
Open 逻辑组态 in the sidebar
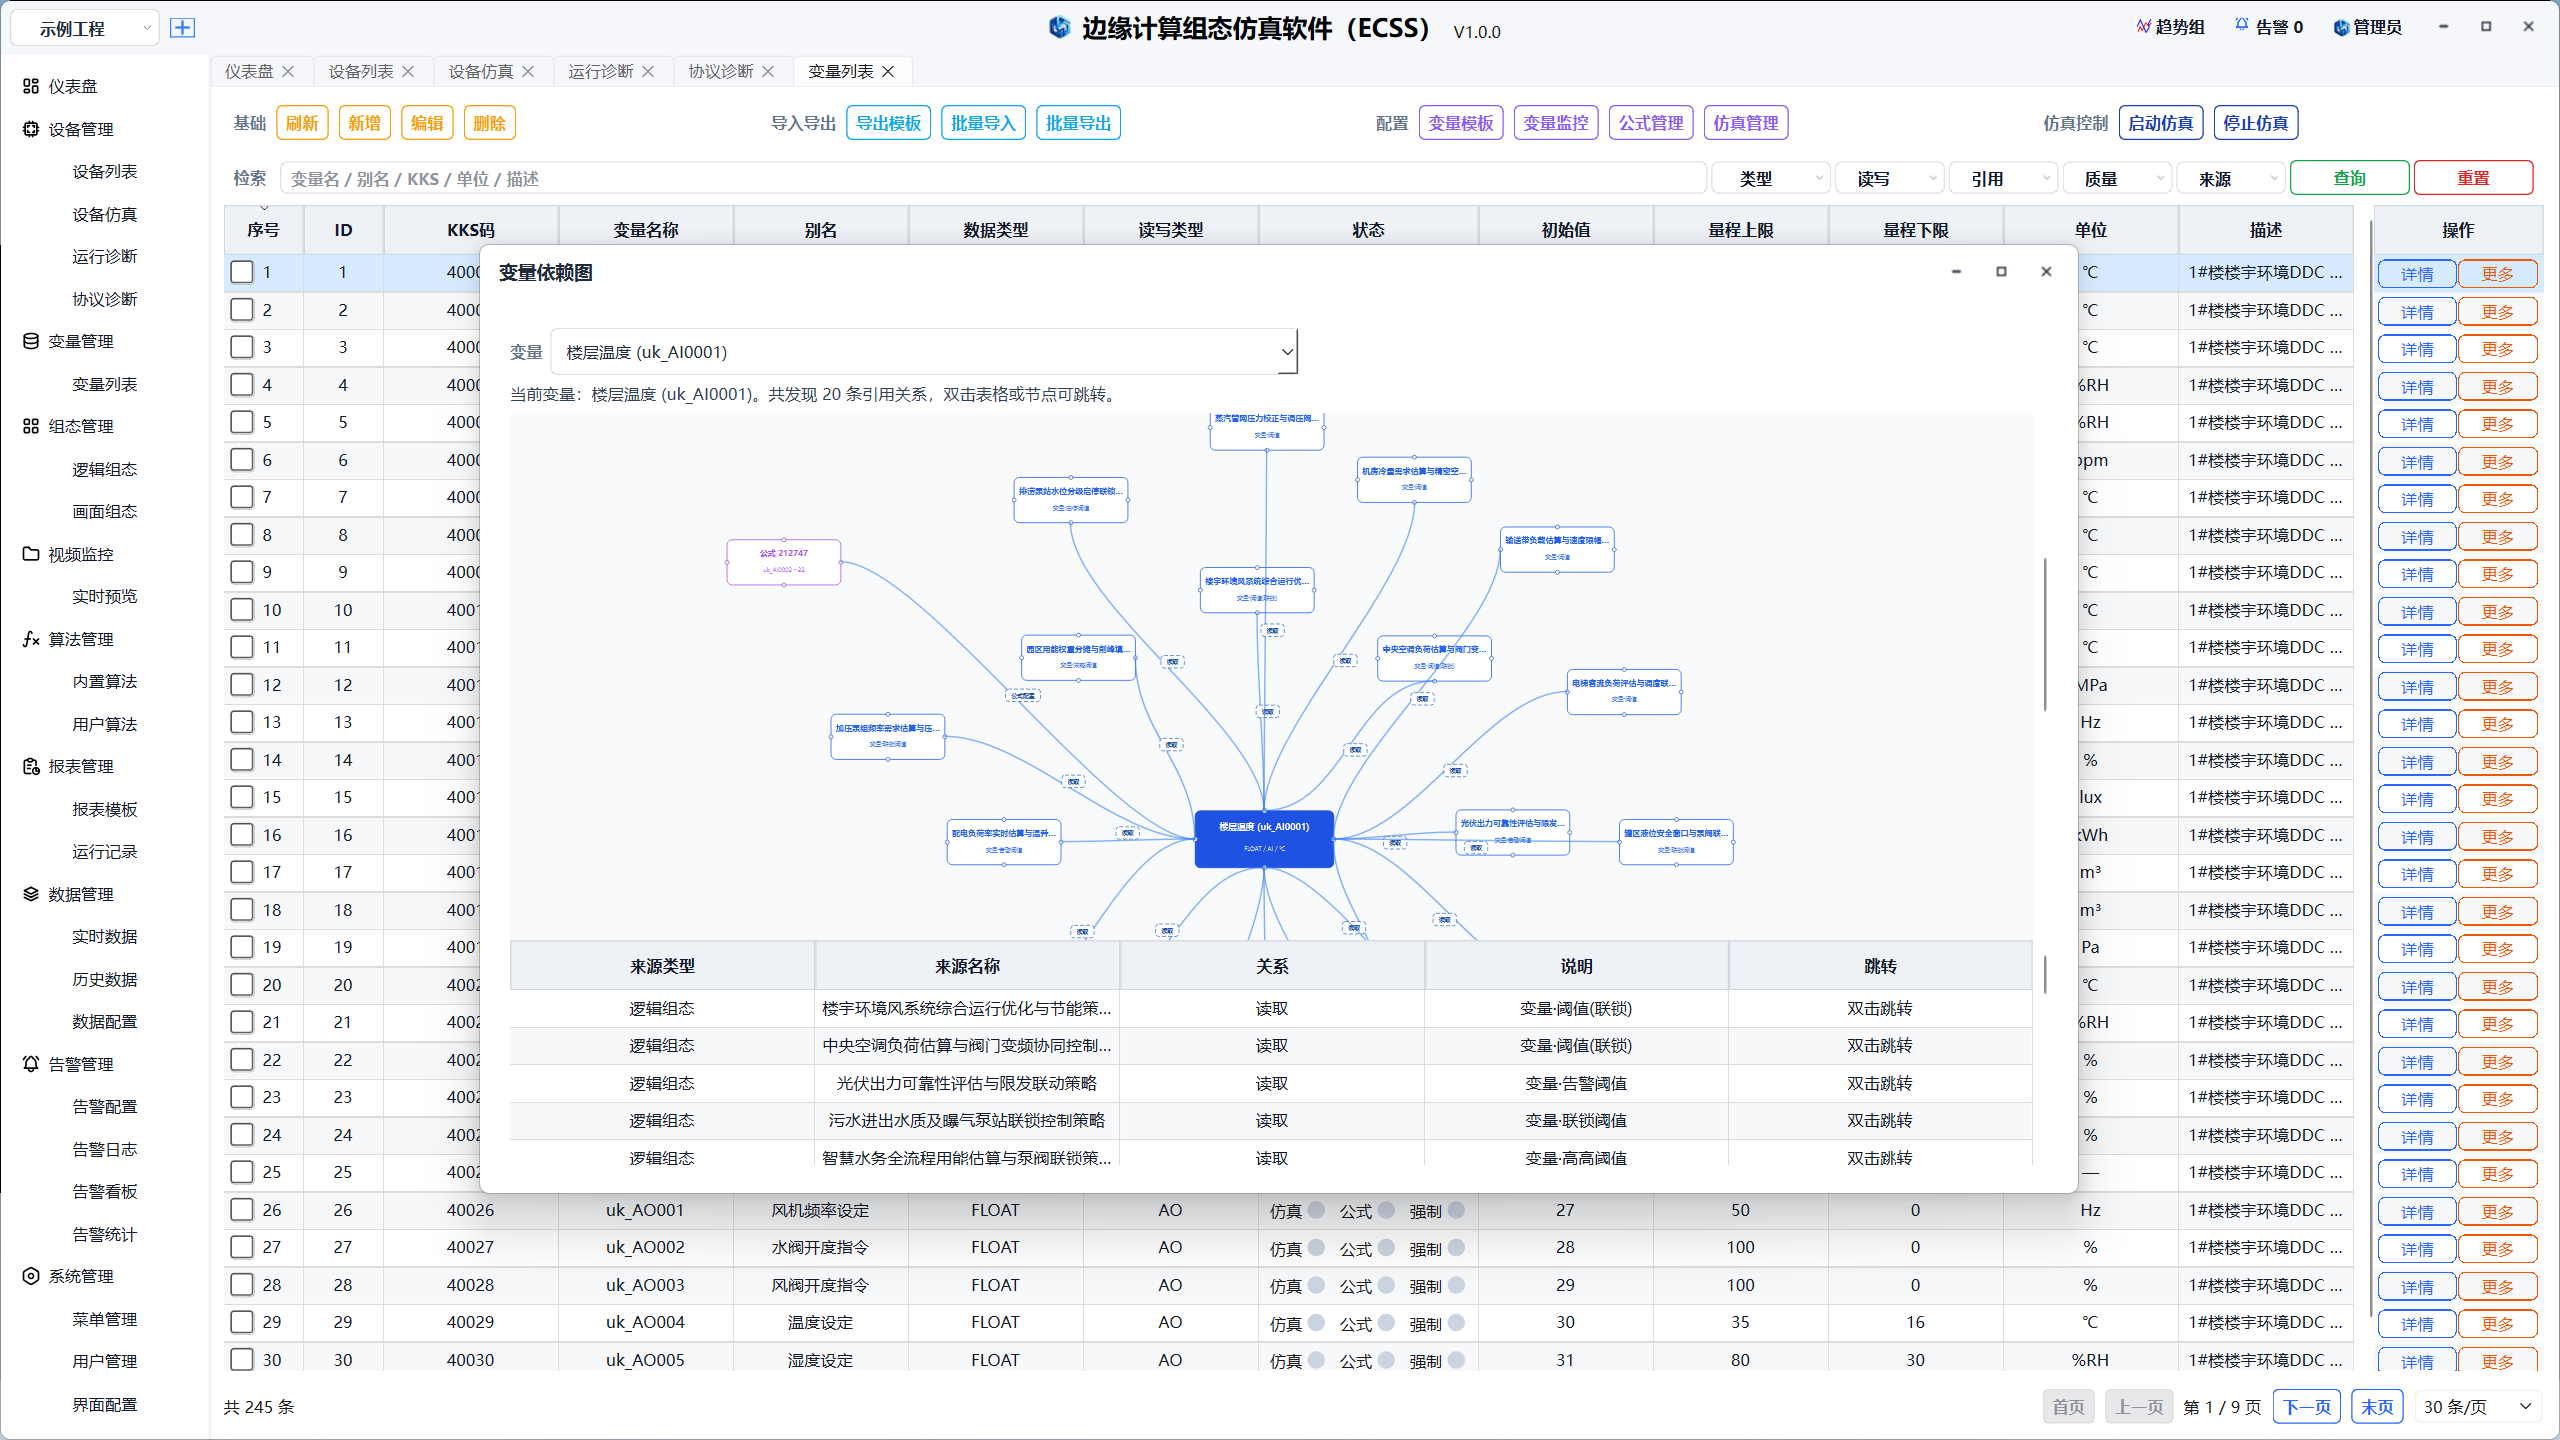[x=105, y=469]
